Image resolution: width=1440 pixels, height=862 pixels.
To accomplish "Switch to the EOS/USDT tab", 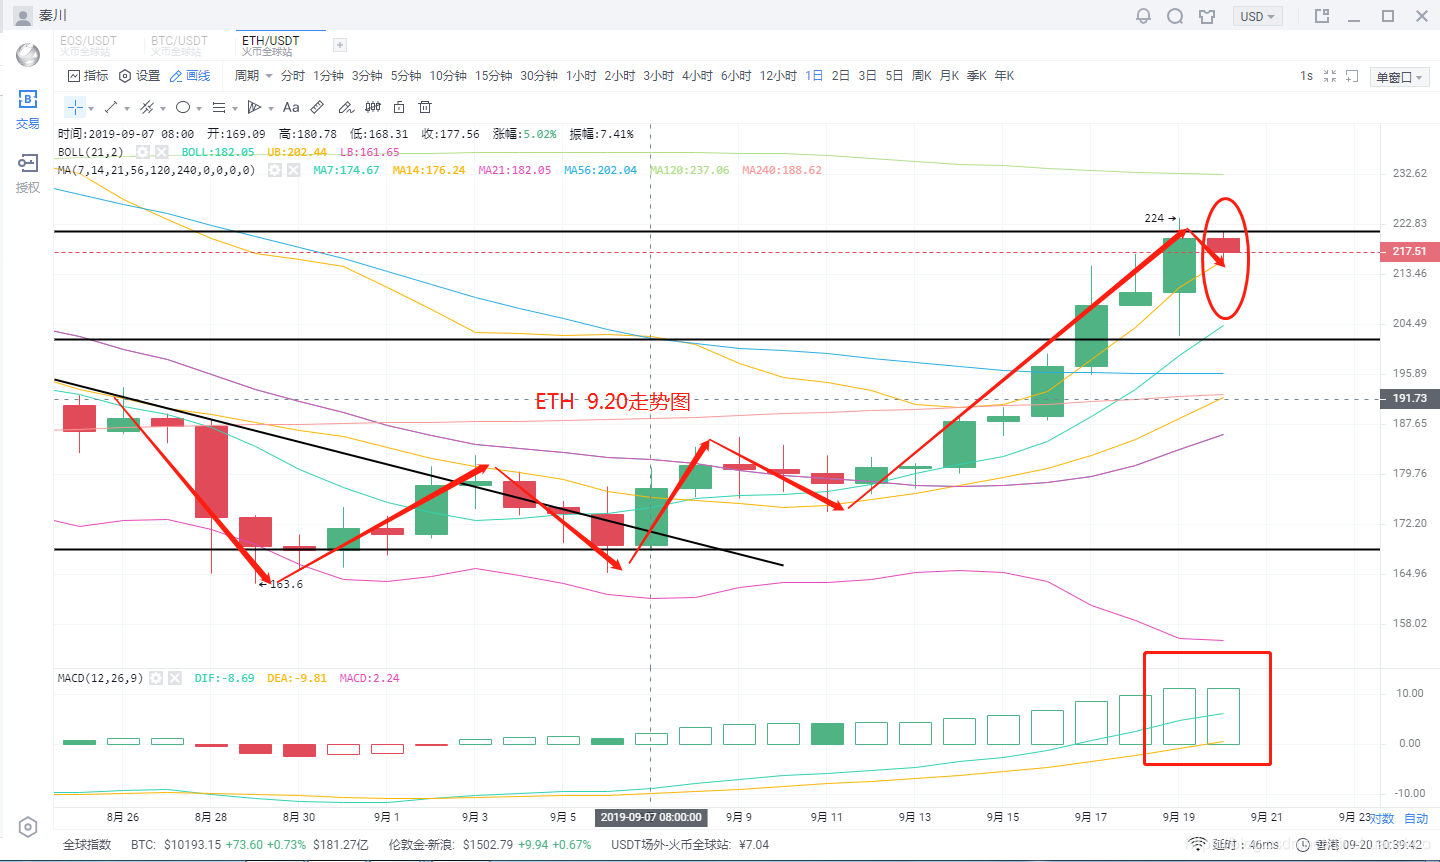I will click(89, 45).
